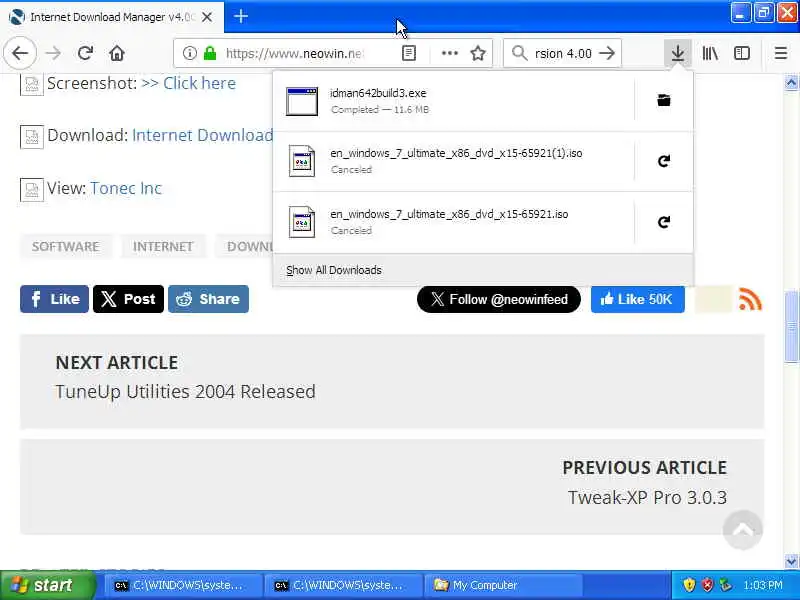Open the orange RSS feed icon
800x600 pixels.
coord(750,299)
